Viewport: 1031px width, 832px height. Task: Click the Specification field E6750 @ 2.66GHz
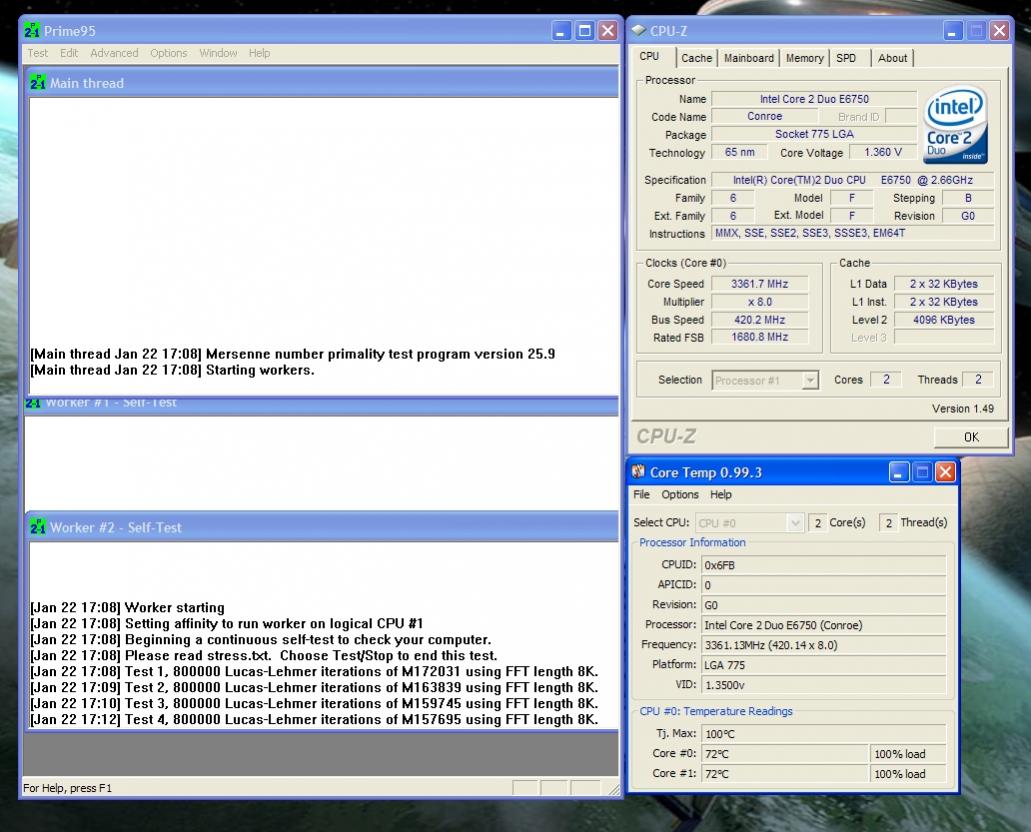852,180
